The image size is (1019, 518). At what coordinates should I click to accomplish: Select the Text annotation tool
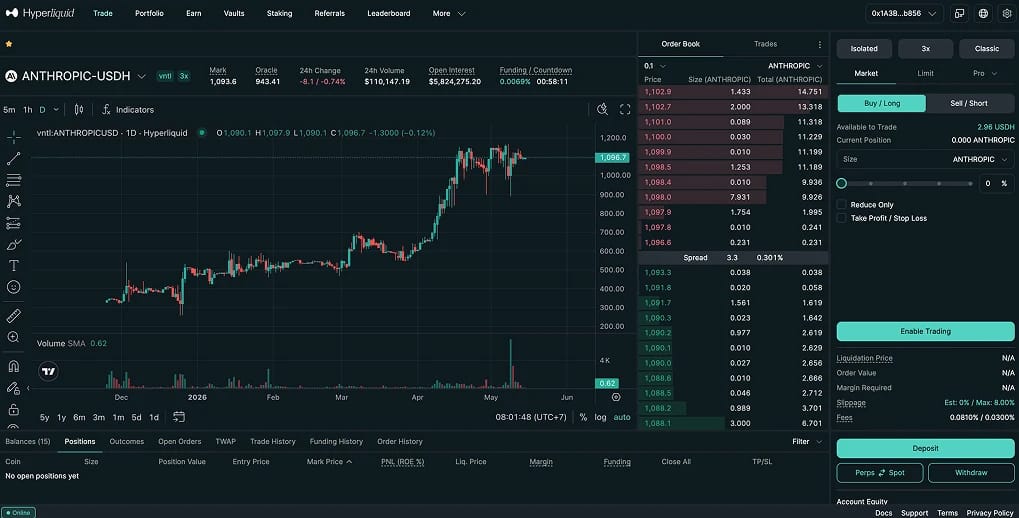[x=14, y=266]
